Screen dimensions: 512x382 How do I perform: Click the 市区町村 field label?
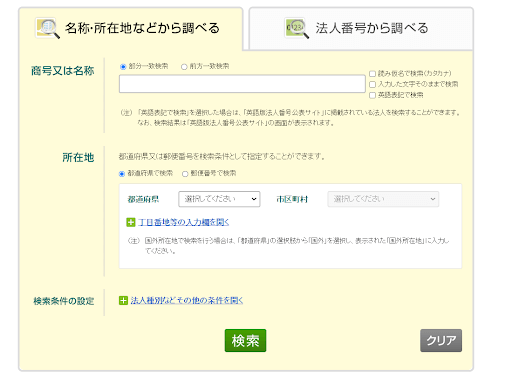(292, 199)
